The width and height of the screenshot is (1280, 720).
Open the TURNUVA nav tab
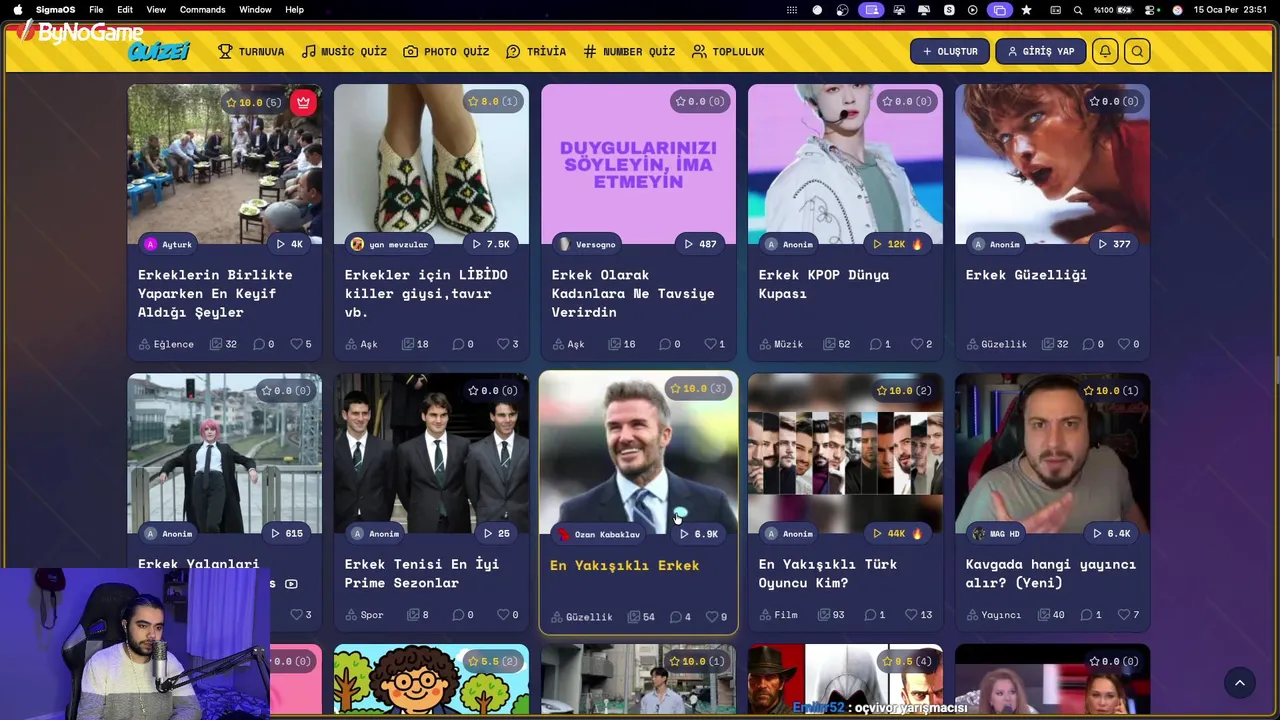[x=251, y=51]
